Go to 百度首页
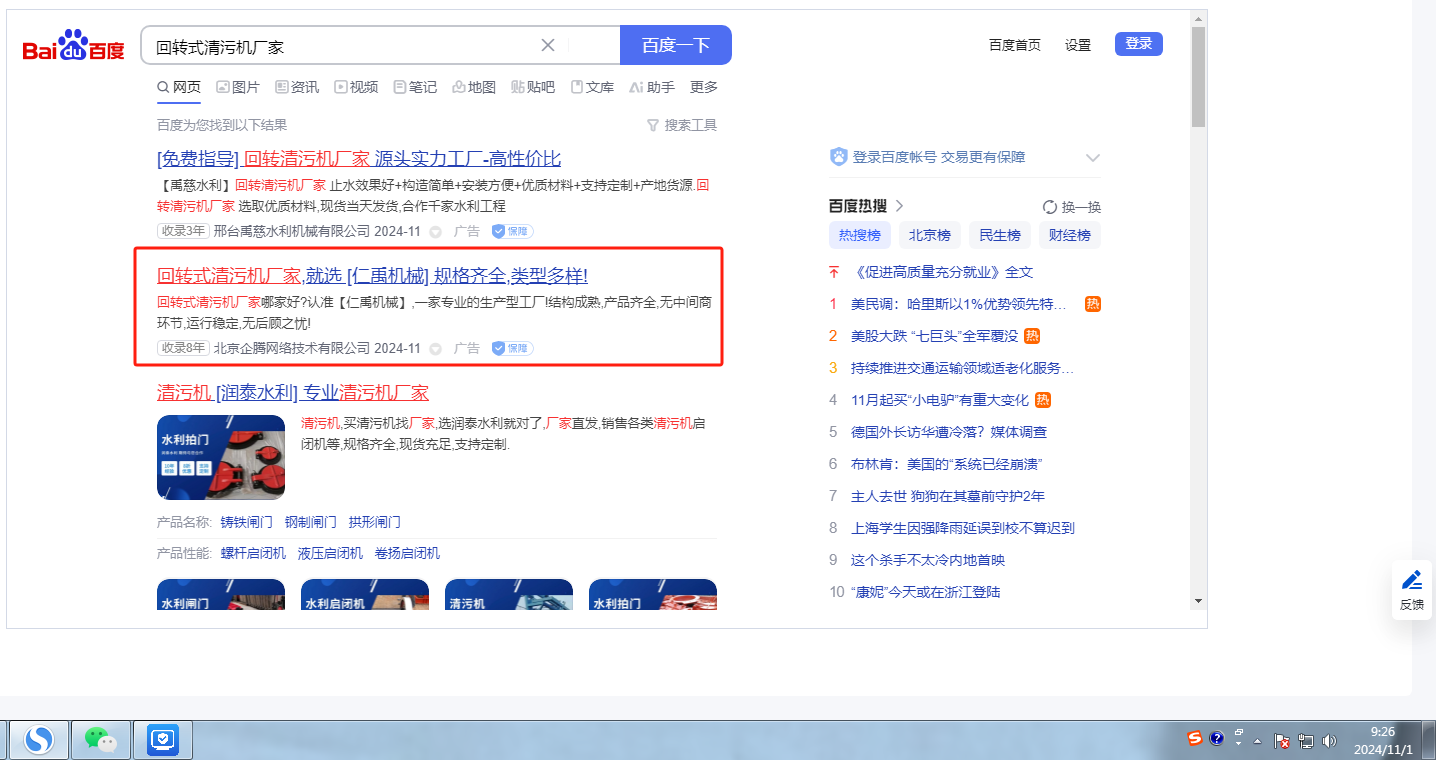Image resolution: width=1436 pixels, height=760 pixels. pyautogui.click(x=1015, y=45)
